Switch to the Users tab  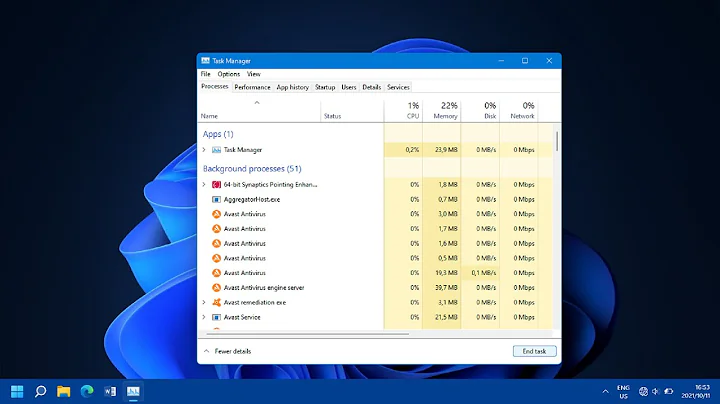349,87
